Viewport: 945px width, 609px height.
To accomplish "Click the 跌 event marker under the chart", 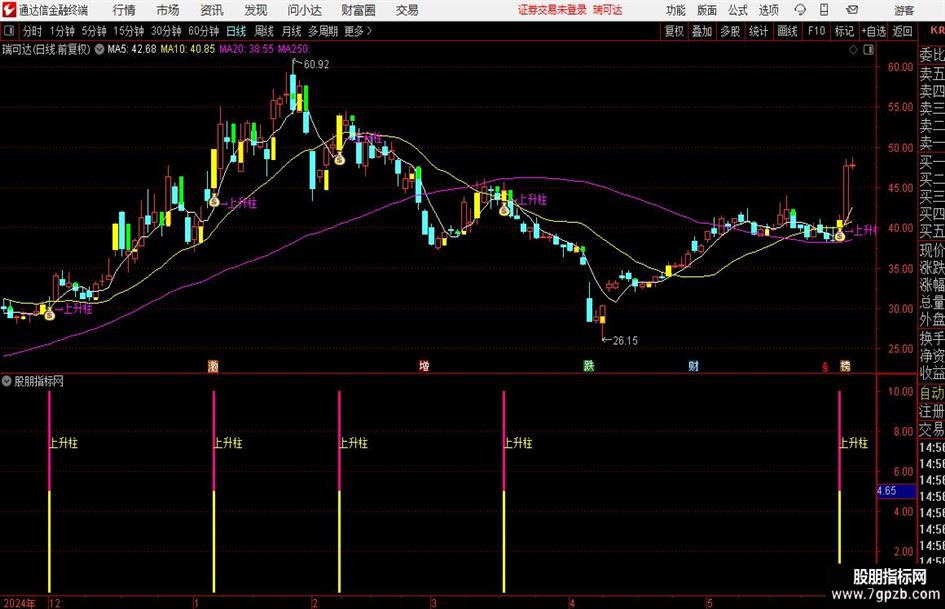I will (588, 366).
